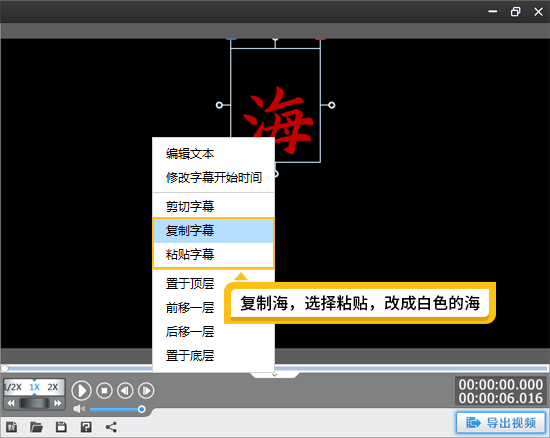Click the Play button
Screen dimensions: 550x438
coord(81,391)
